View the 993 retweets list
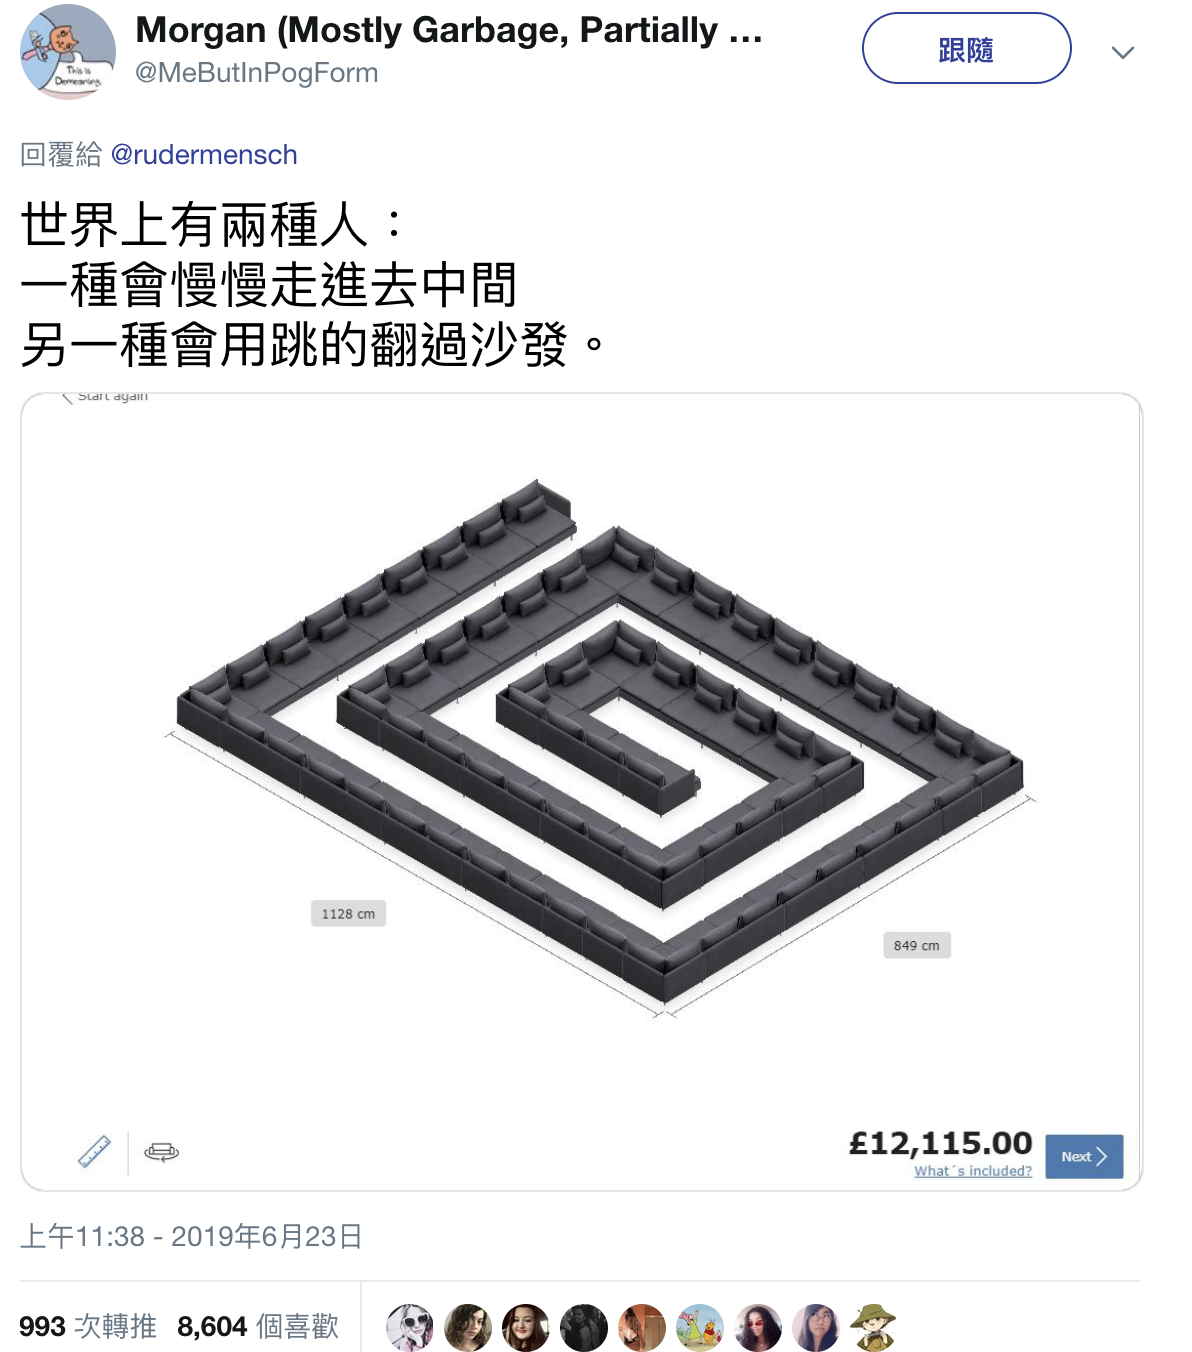This screenshot has height=1352, width=1192. tap(88, 1327)
